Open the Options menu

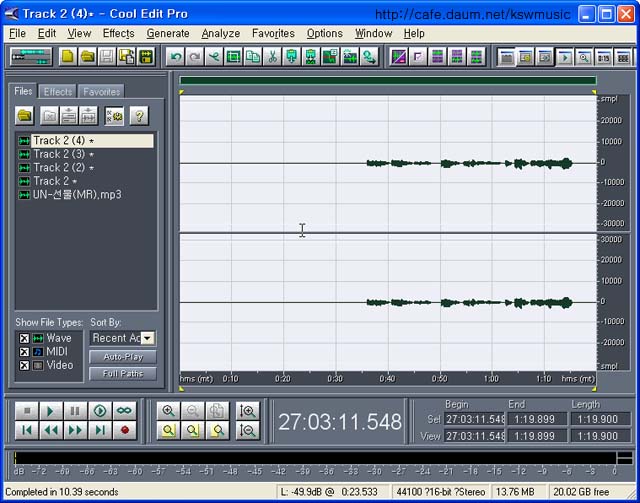pyautogui.click(x=325, y=33)
